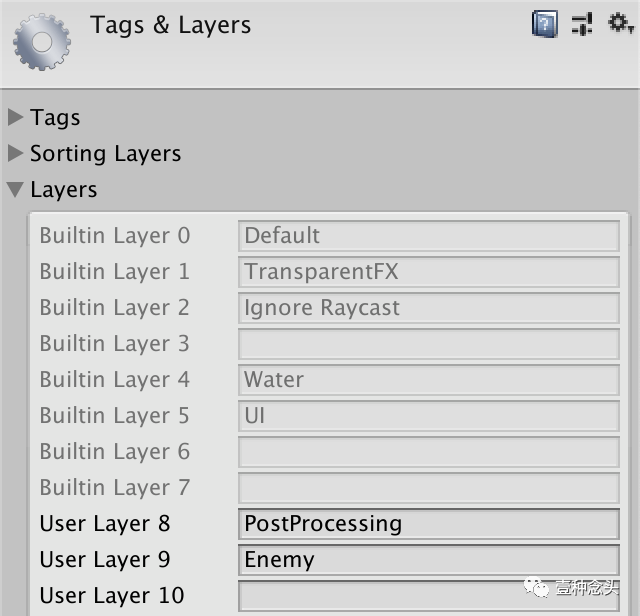The width and height of the screenshot is (640, 616).
Task: Click the empty Builtin Layer 6 field
Action: click(x=429, y=451)
